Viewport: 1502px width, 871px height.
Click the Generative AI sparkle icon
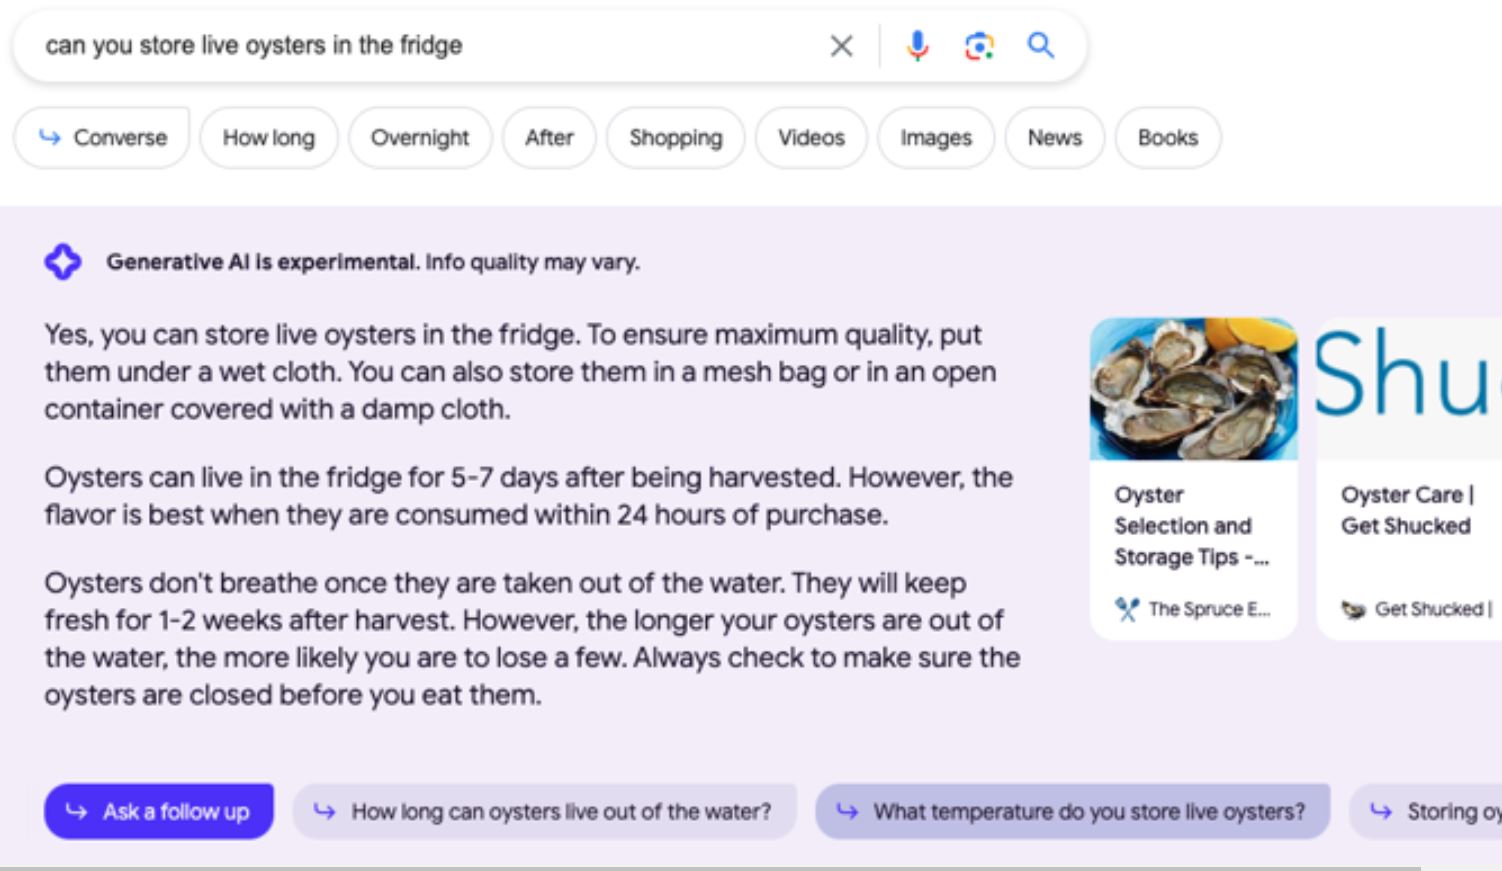(62, 262)
